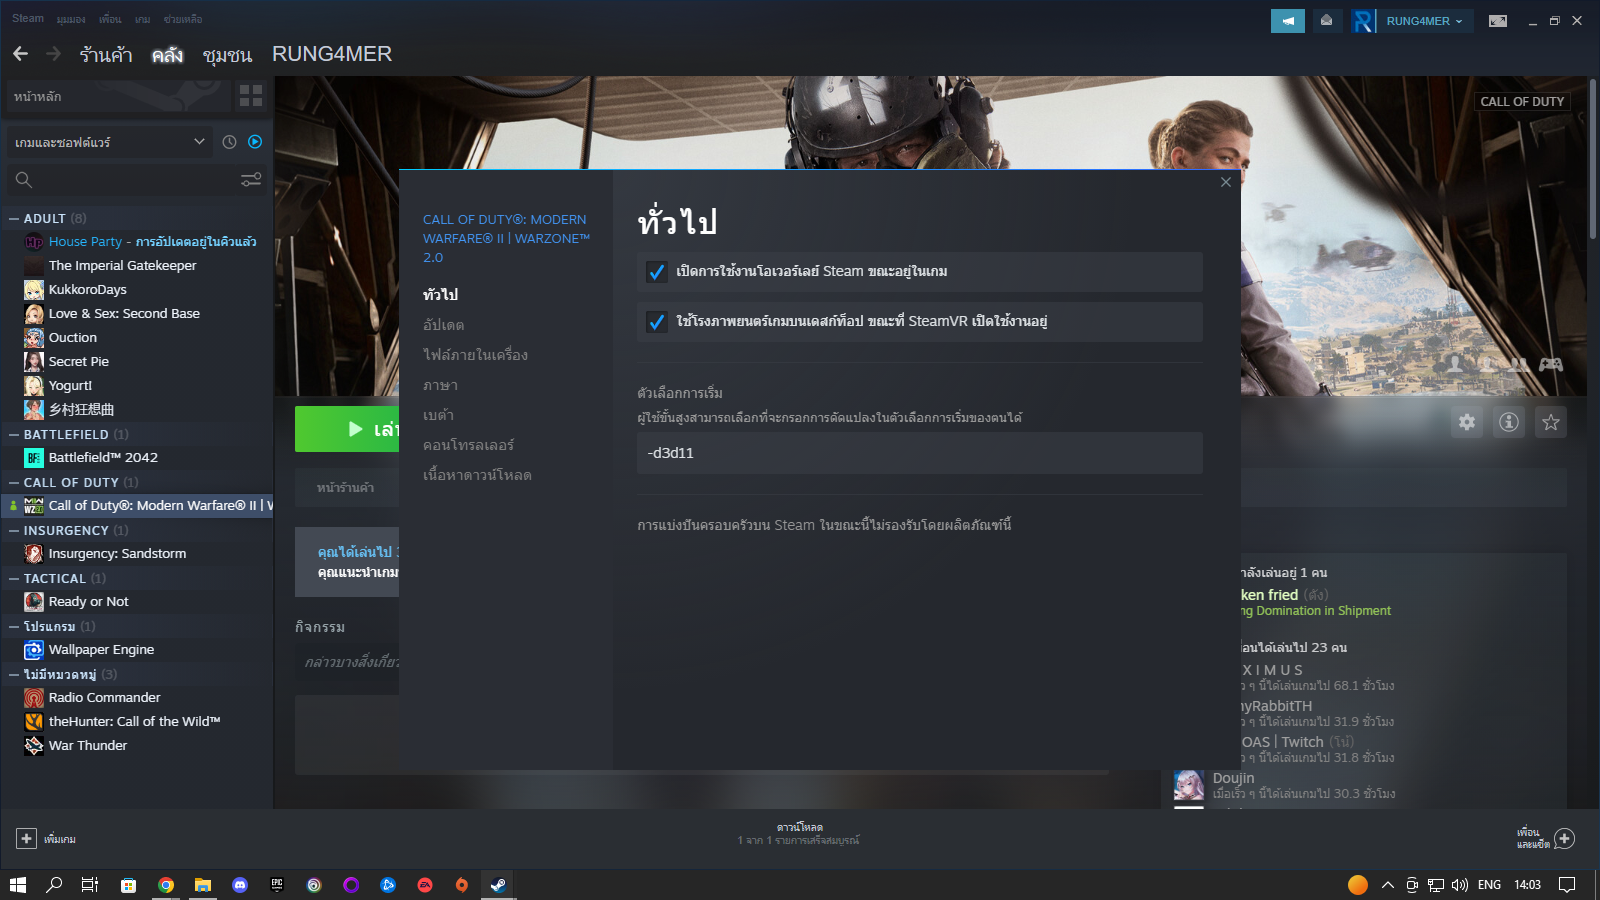
Task: Click the plus Add Game icon
Action: point(26,839)
